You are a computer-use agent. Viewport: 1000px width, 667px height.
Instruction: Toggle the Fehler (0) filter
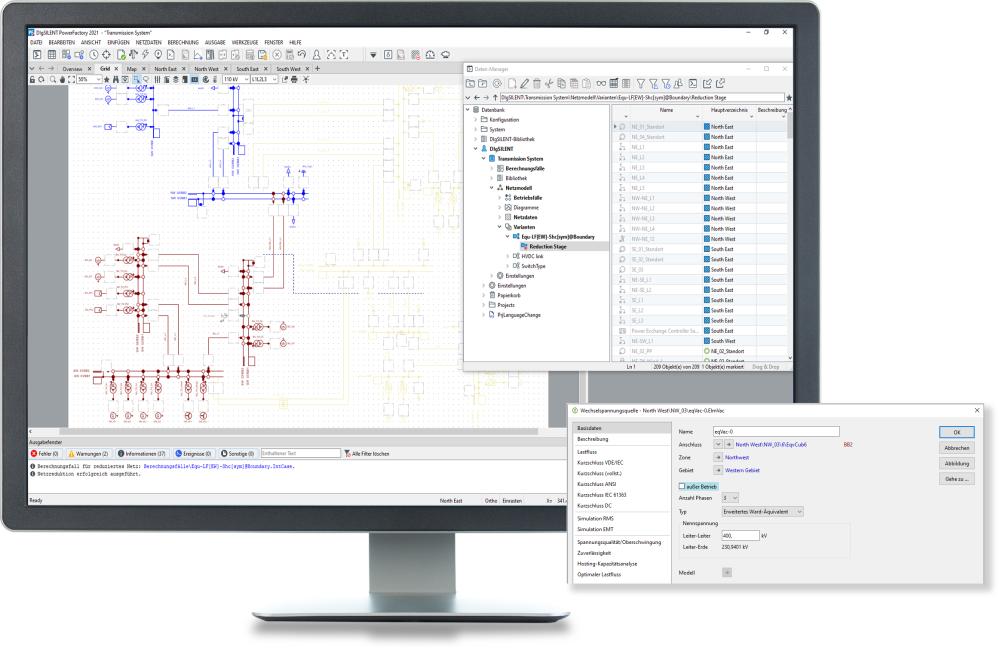[x=45, y=453]
